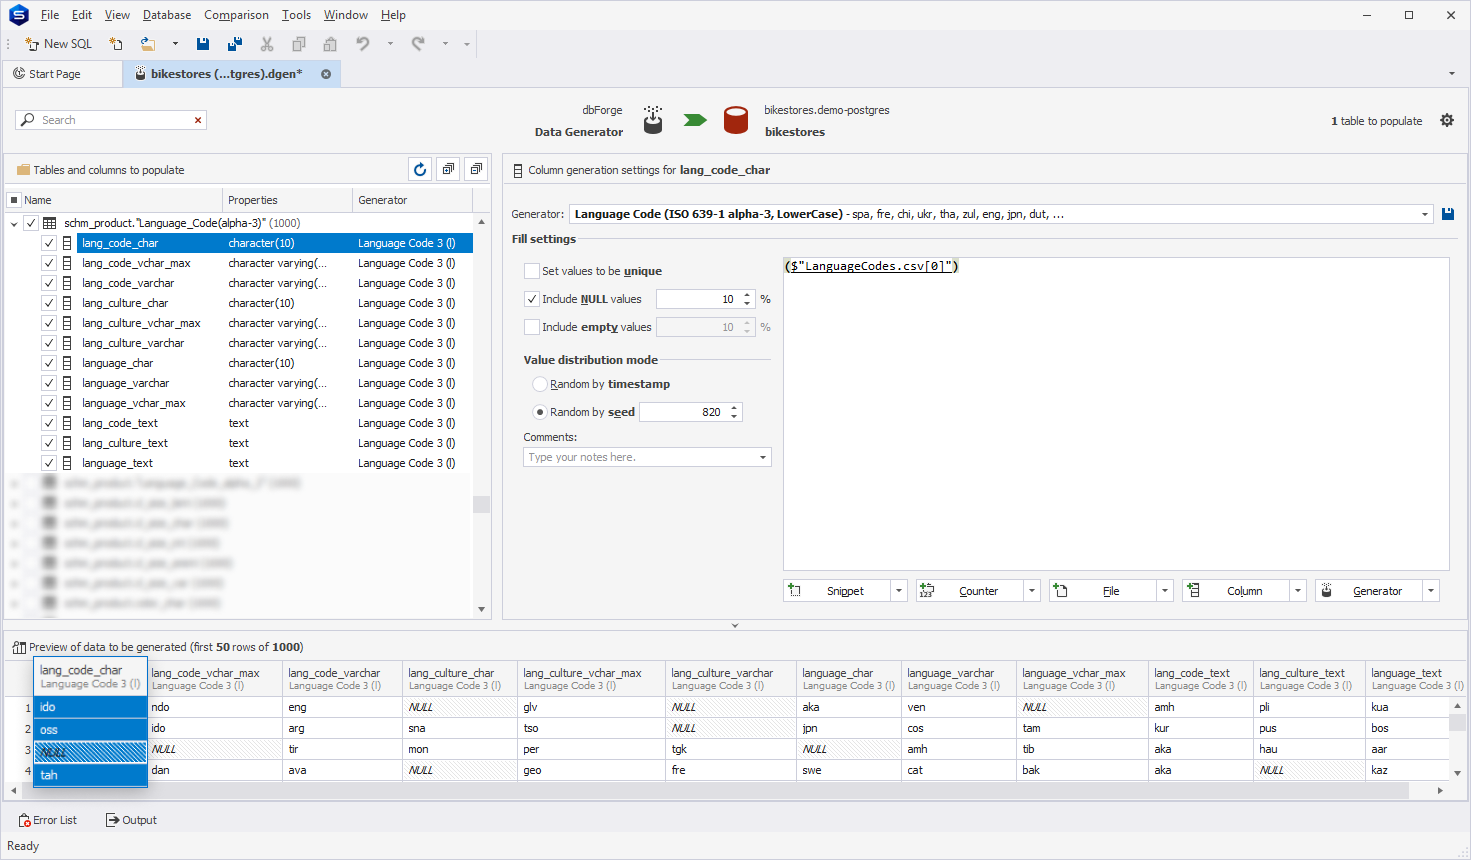Close the bikestores dgen tab
Screen dimensions: 1471x860
tap(326, 74)
